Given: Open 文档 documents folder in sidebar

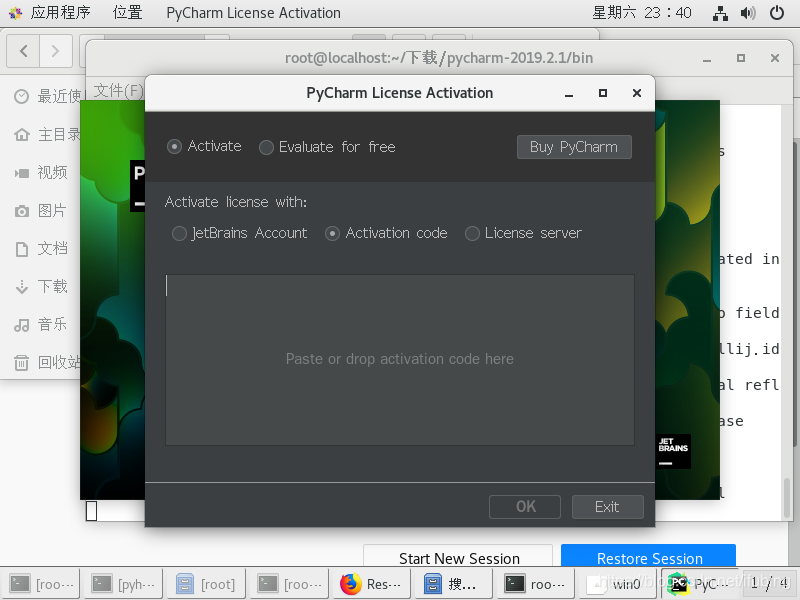Looking at the screenshot, I should [x=41, y=248].
